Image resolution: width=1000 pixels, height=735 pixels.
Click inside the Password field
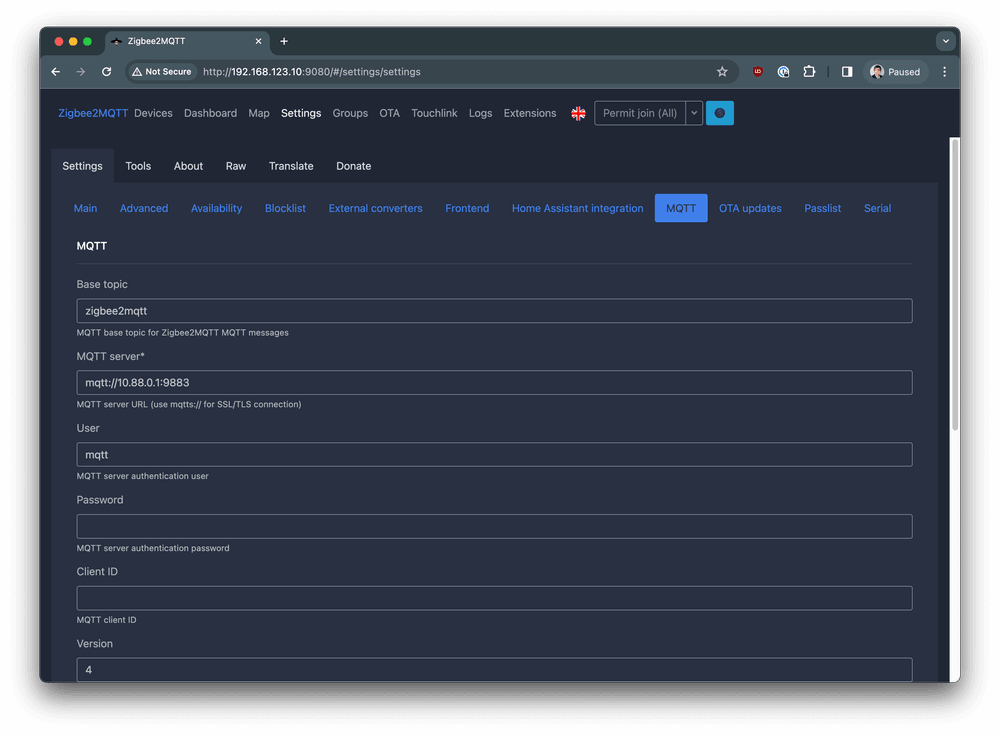click(x=494, y=526)
